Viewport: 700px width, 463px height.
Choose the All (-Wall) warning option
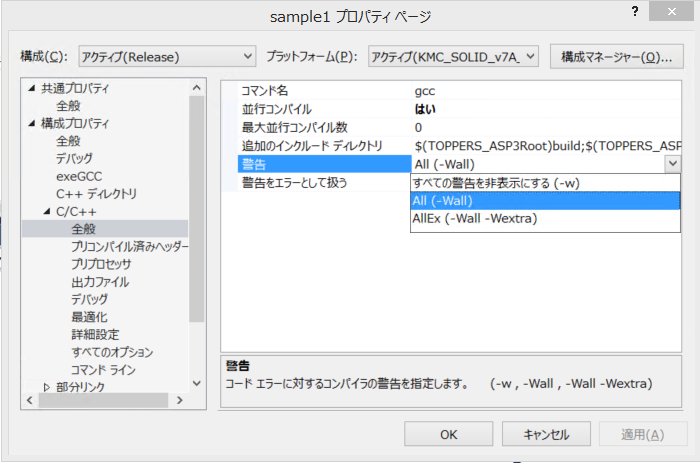444,200
